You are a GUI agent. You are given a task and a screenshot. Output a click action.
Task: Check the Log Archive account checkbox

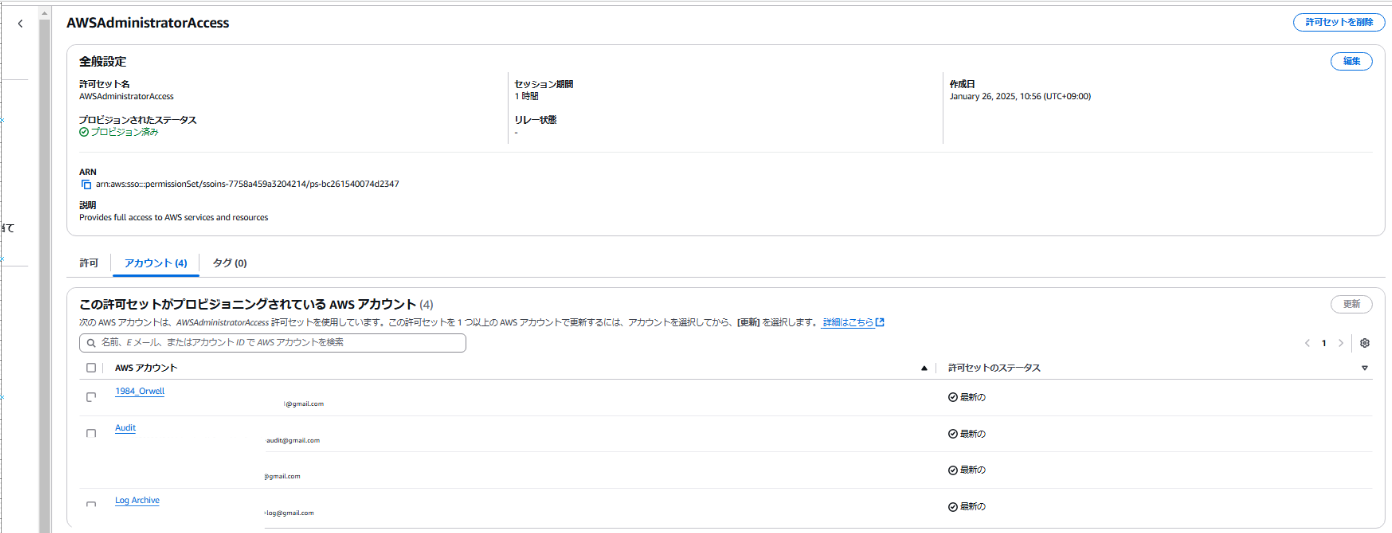tap(91, 506)
